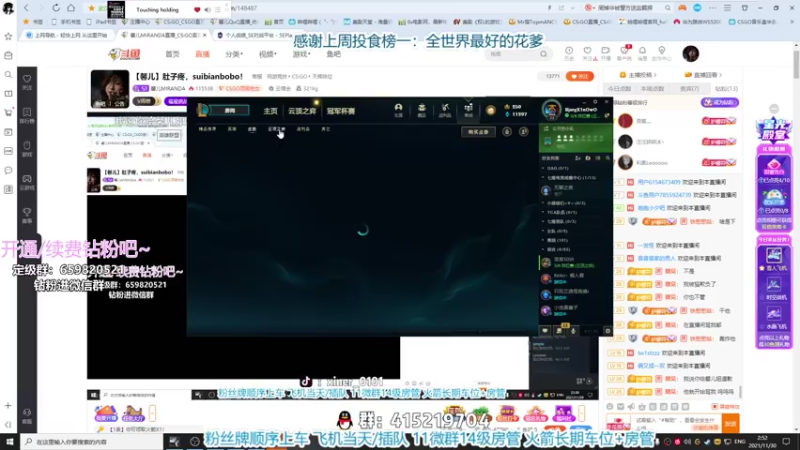This screenshot has height=450, width=800.
Task: Open Douyu 直播 nav item
Action: click(x=203, y=54)
